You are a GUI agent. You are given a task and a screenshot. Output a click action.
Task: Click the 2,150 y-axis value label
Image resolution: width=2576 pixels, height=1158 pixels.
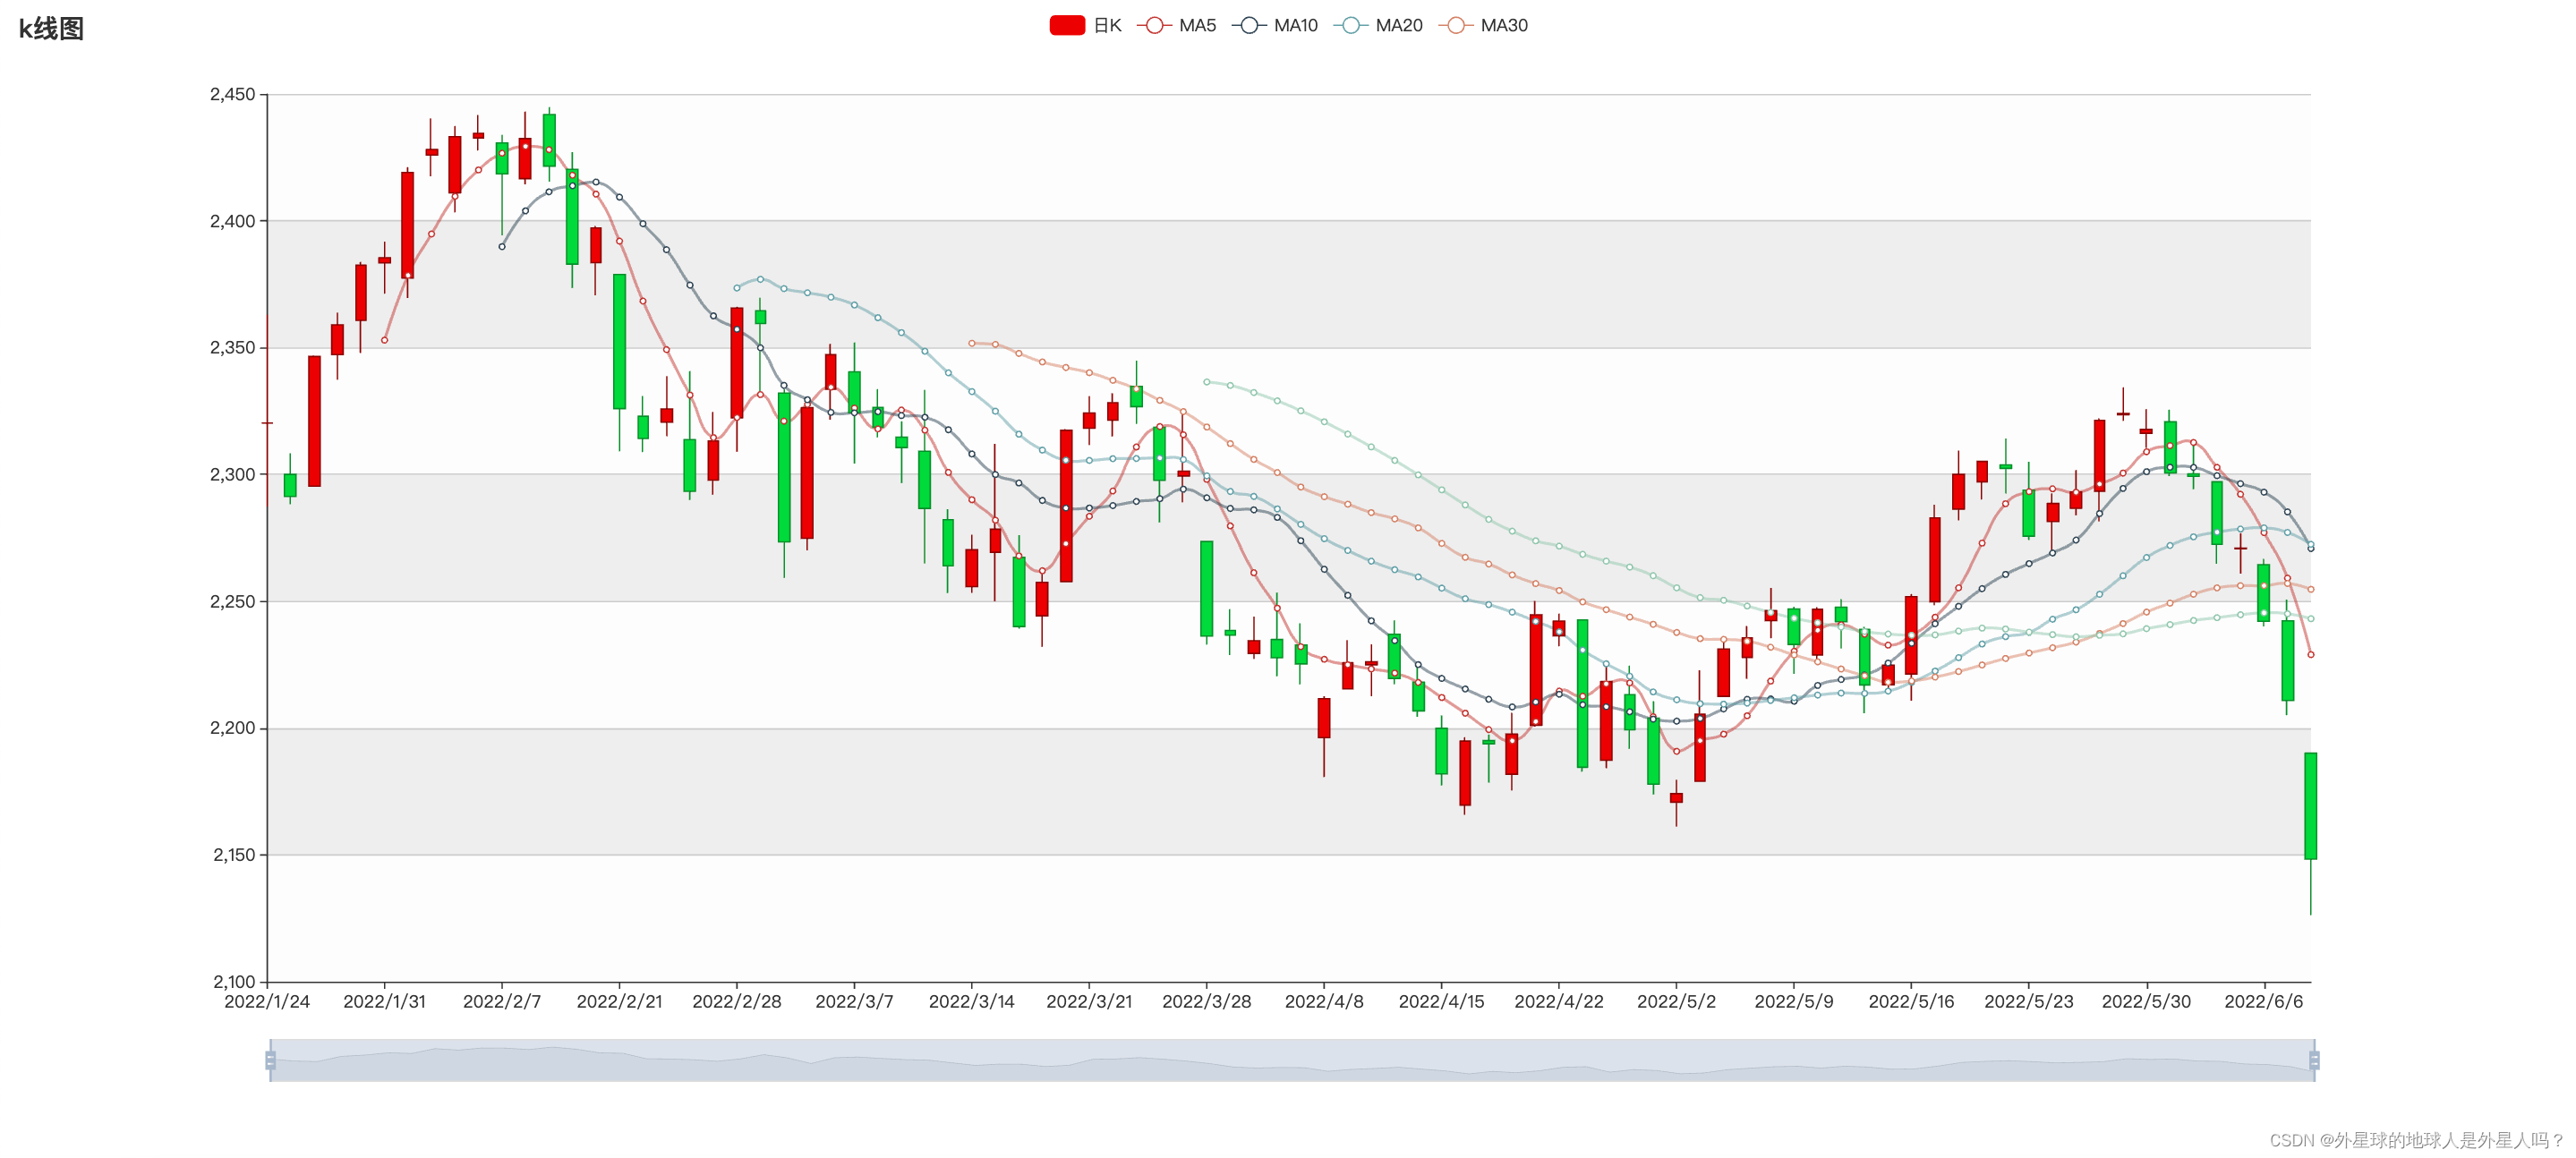234,855
